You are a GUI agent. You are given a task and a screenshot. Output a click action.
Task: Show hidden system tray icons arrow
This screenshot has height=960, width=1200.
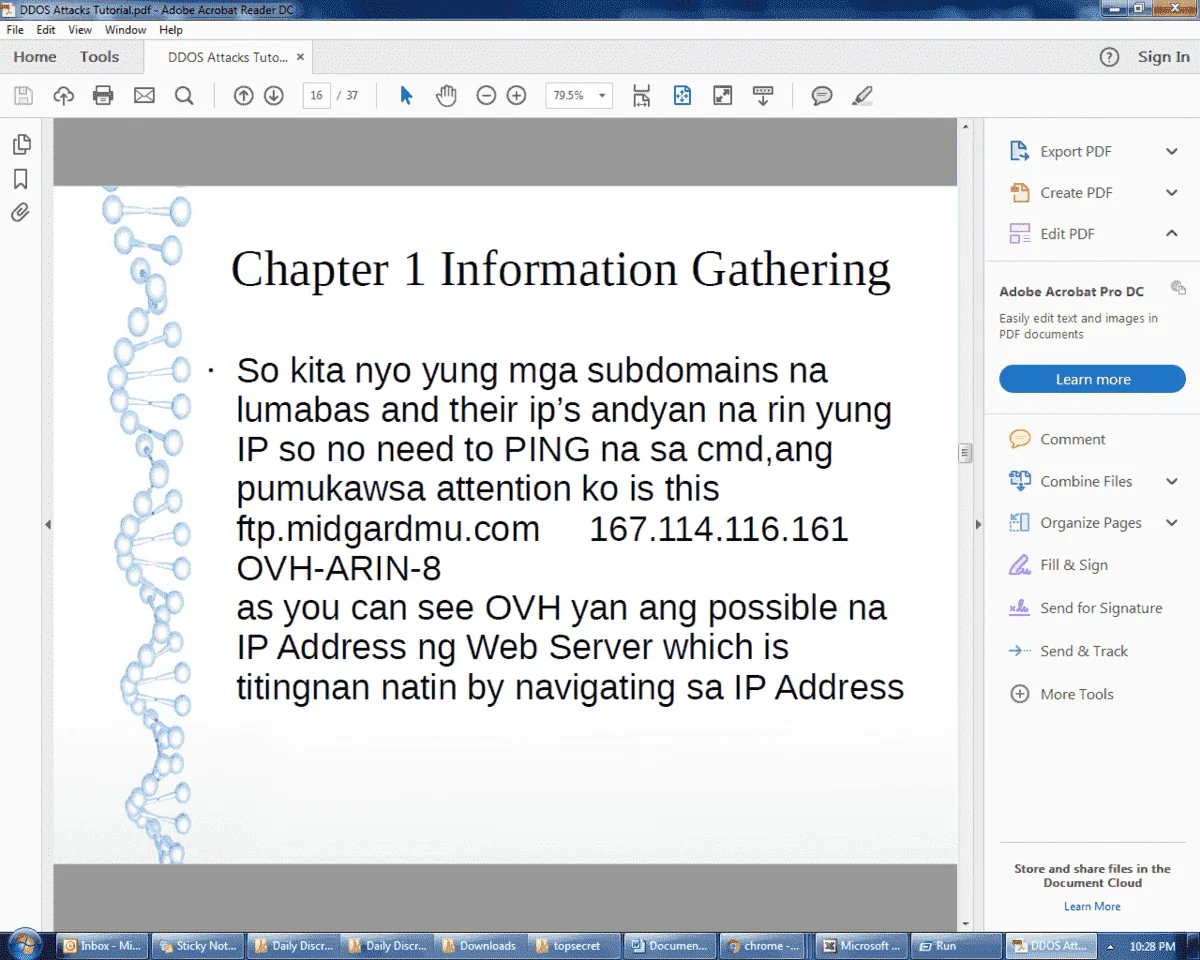click(1110, 946)
